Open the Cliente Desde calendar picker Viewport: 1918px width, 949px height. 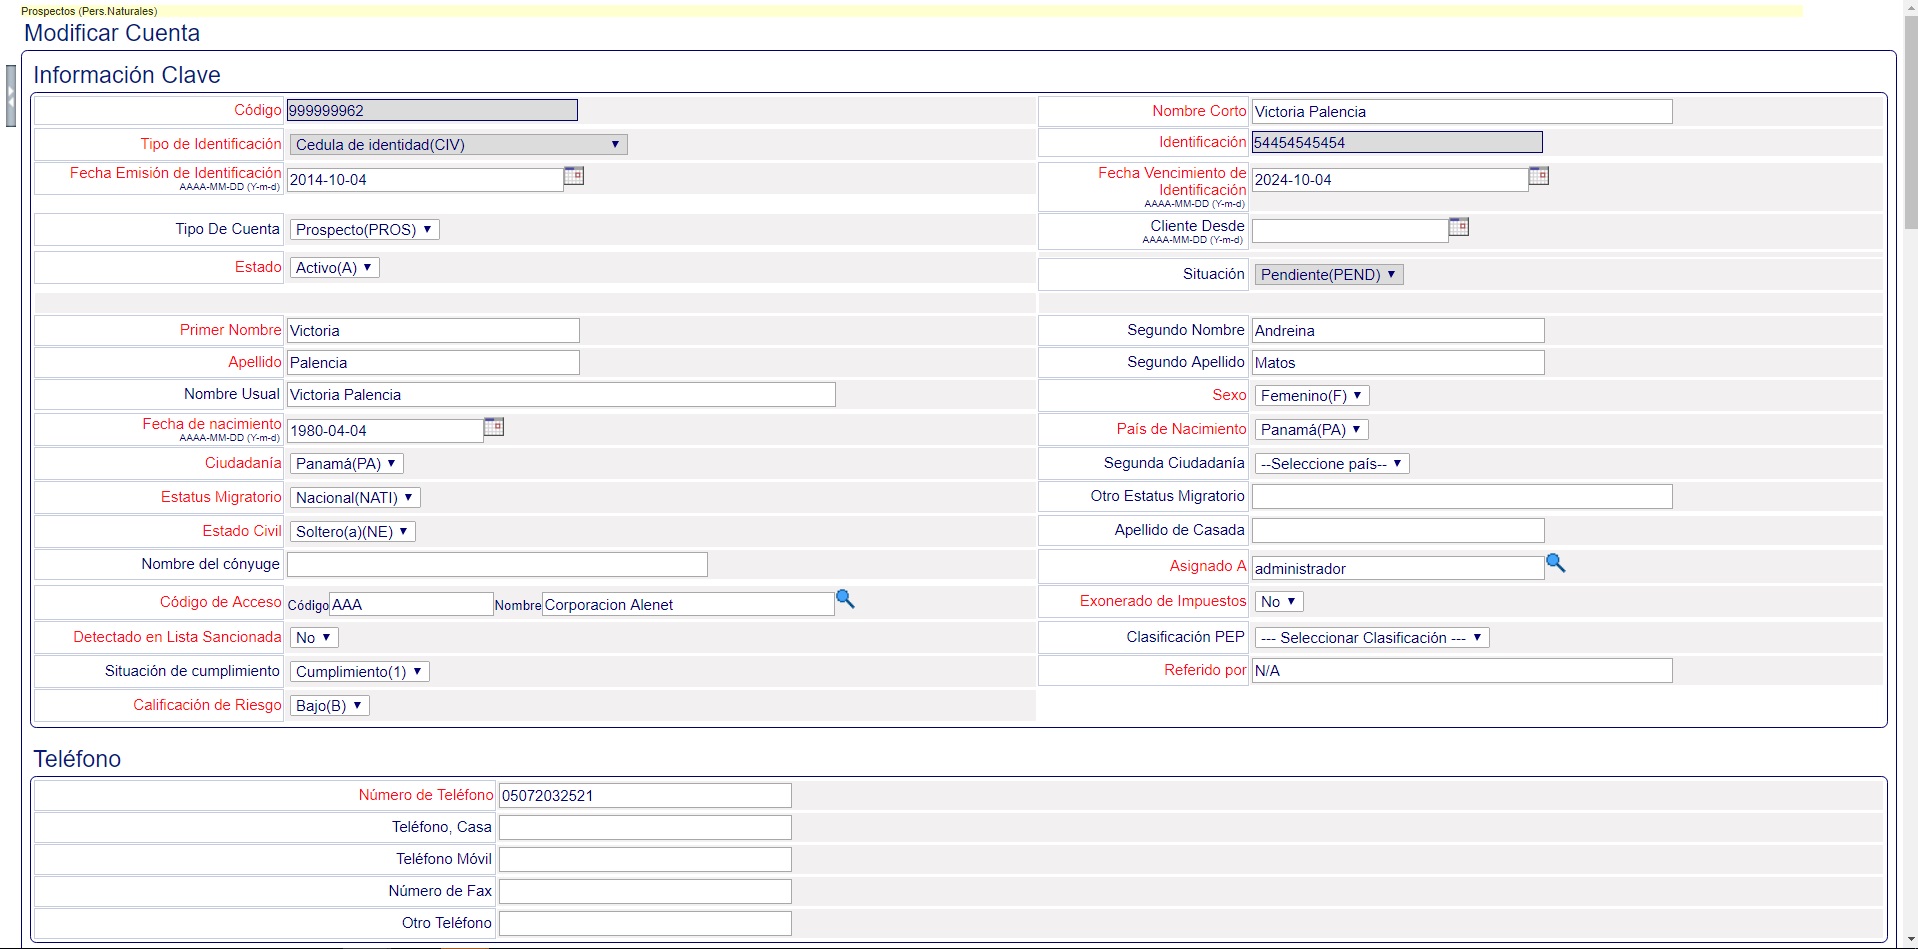tap(1458, 228)
